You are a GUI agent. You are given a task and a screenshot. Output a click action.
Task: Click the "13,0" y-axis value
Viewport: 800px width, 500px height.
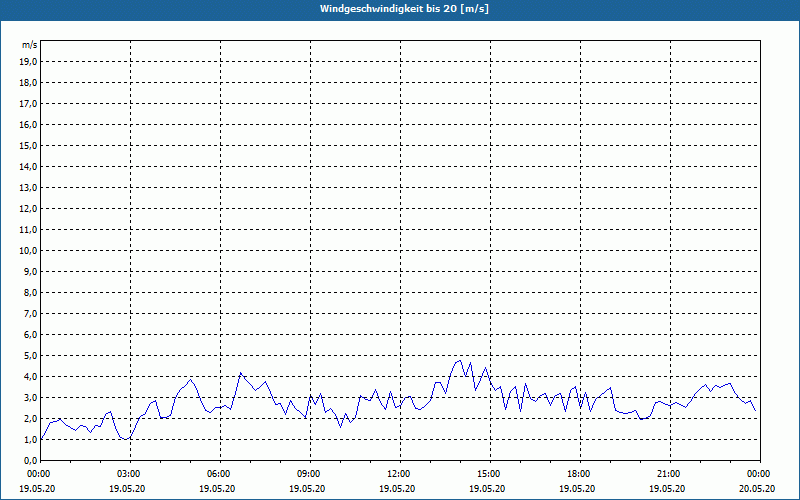click(28, 188)
